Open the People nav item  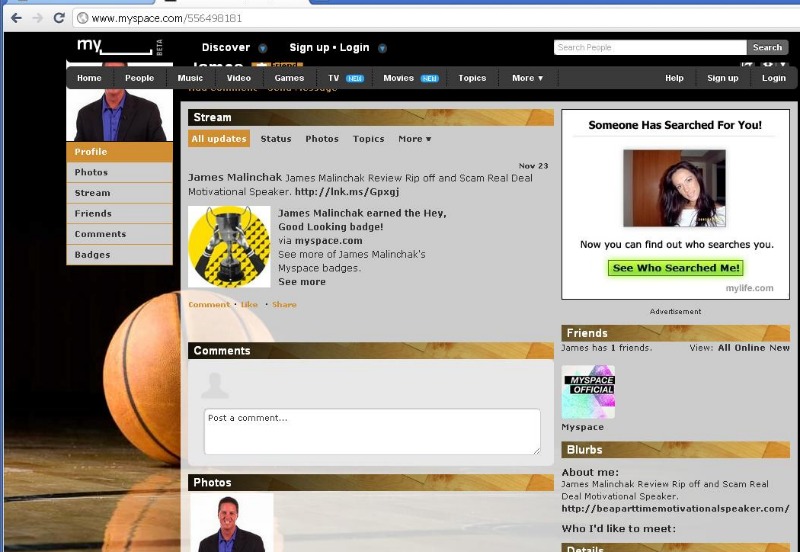point(139,78)
